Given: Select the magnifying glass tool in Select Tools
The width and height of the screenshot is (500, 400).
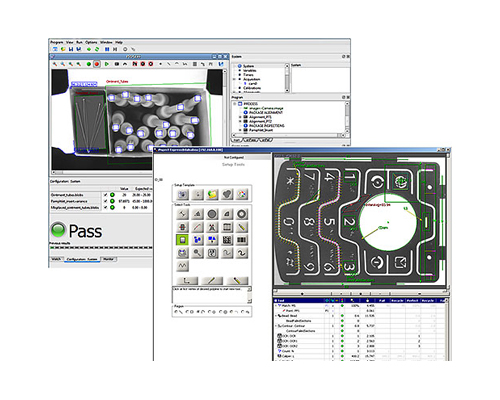Looking at the screenshot, I should (x=197, y=253).
